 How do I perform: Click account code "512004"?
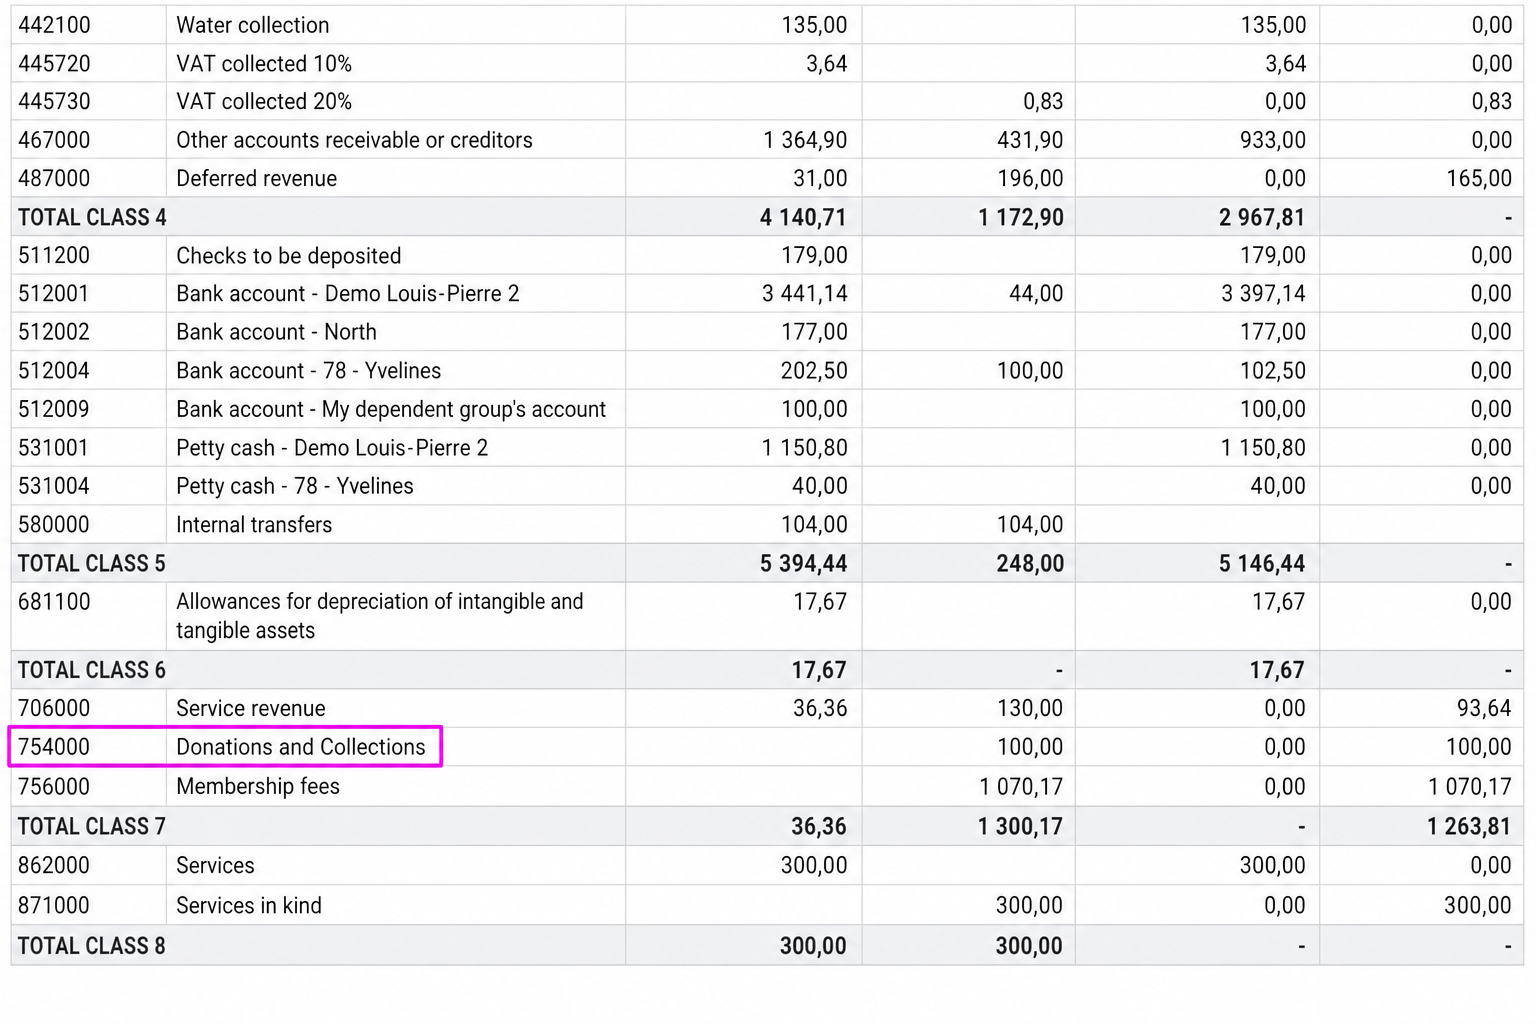(54, 371)
